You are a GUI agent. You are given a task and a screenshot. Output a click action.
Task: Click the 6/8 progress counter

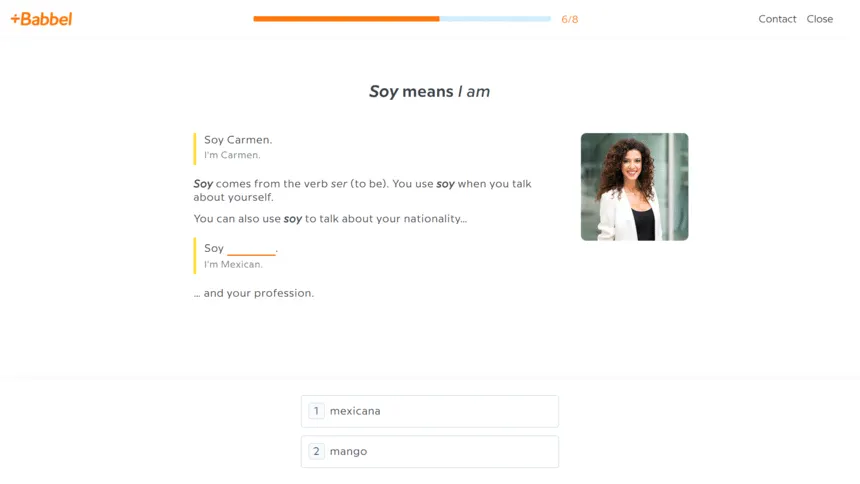pyautogui.click(x=569, y=20)
